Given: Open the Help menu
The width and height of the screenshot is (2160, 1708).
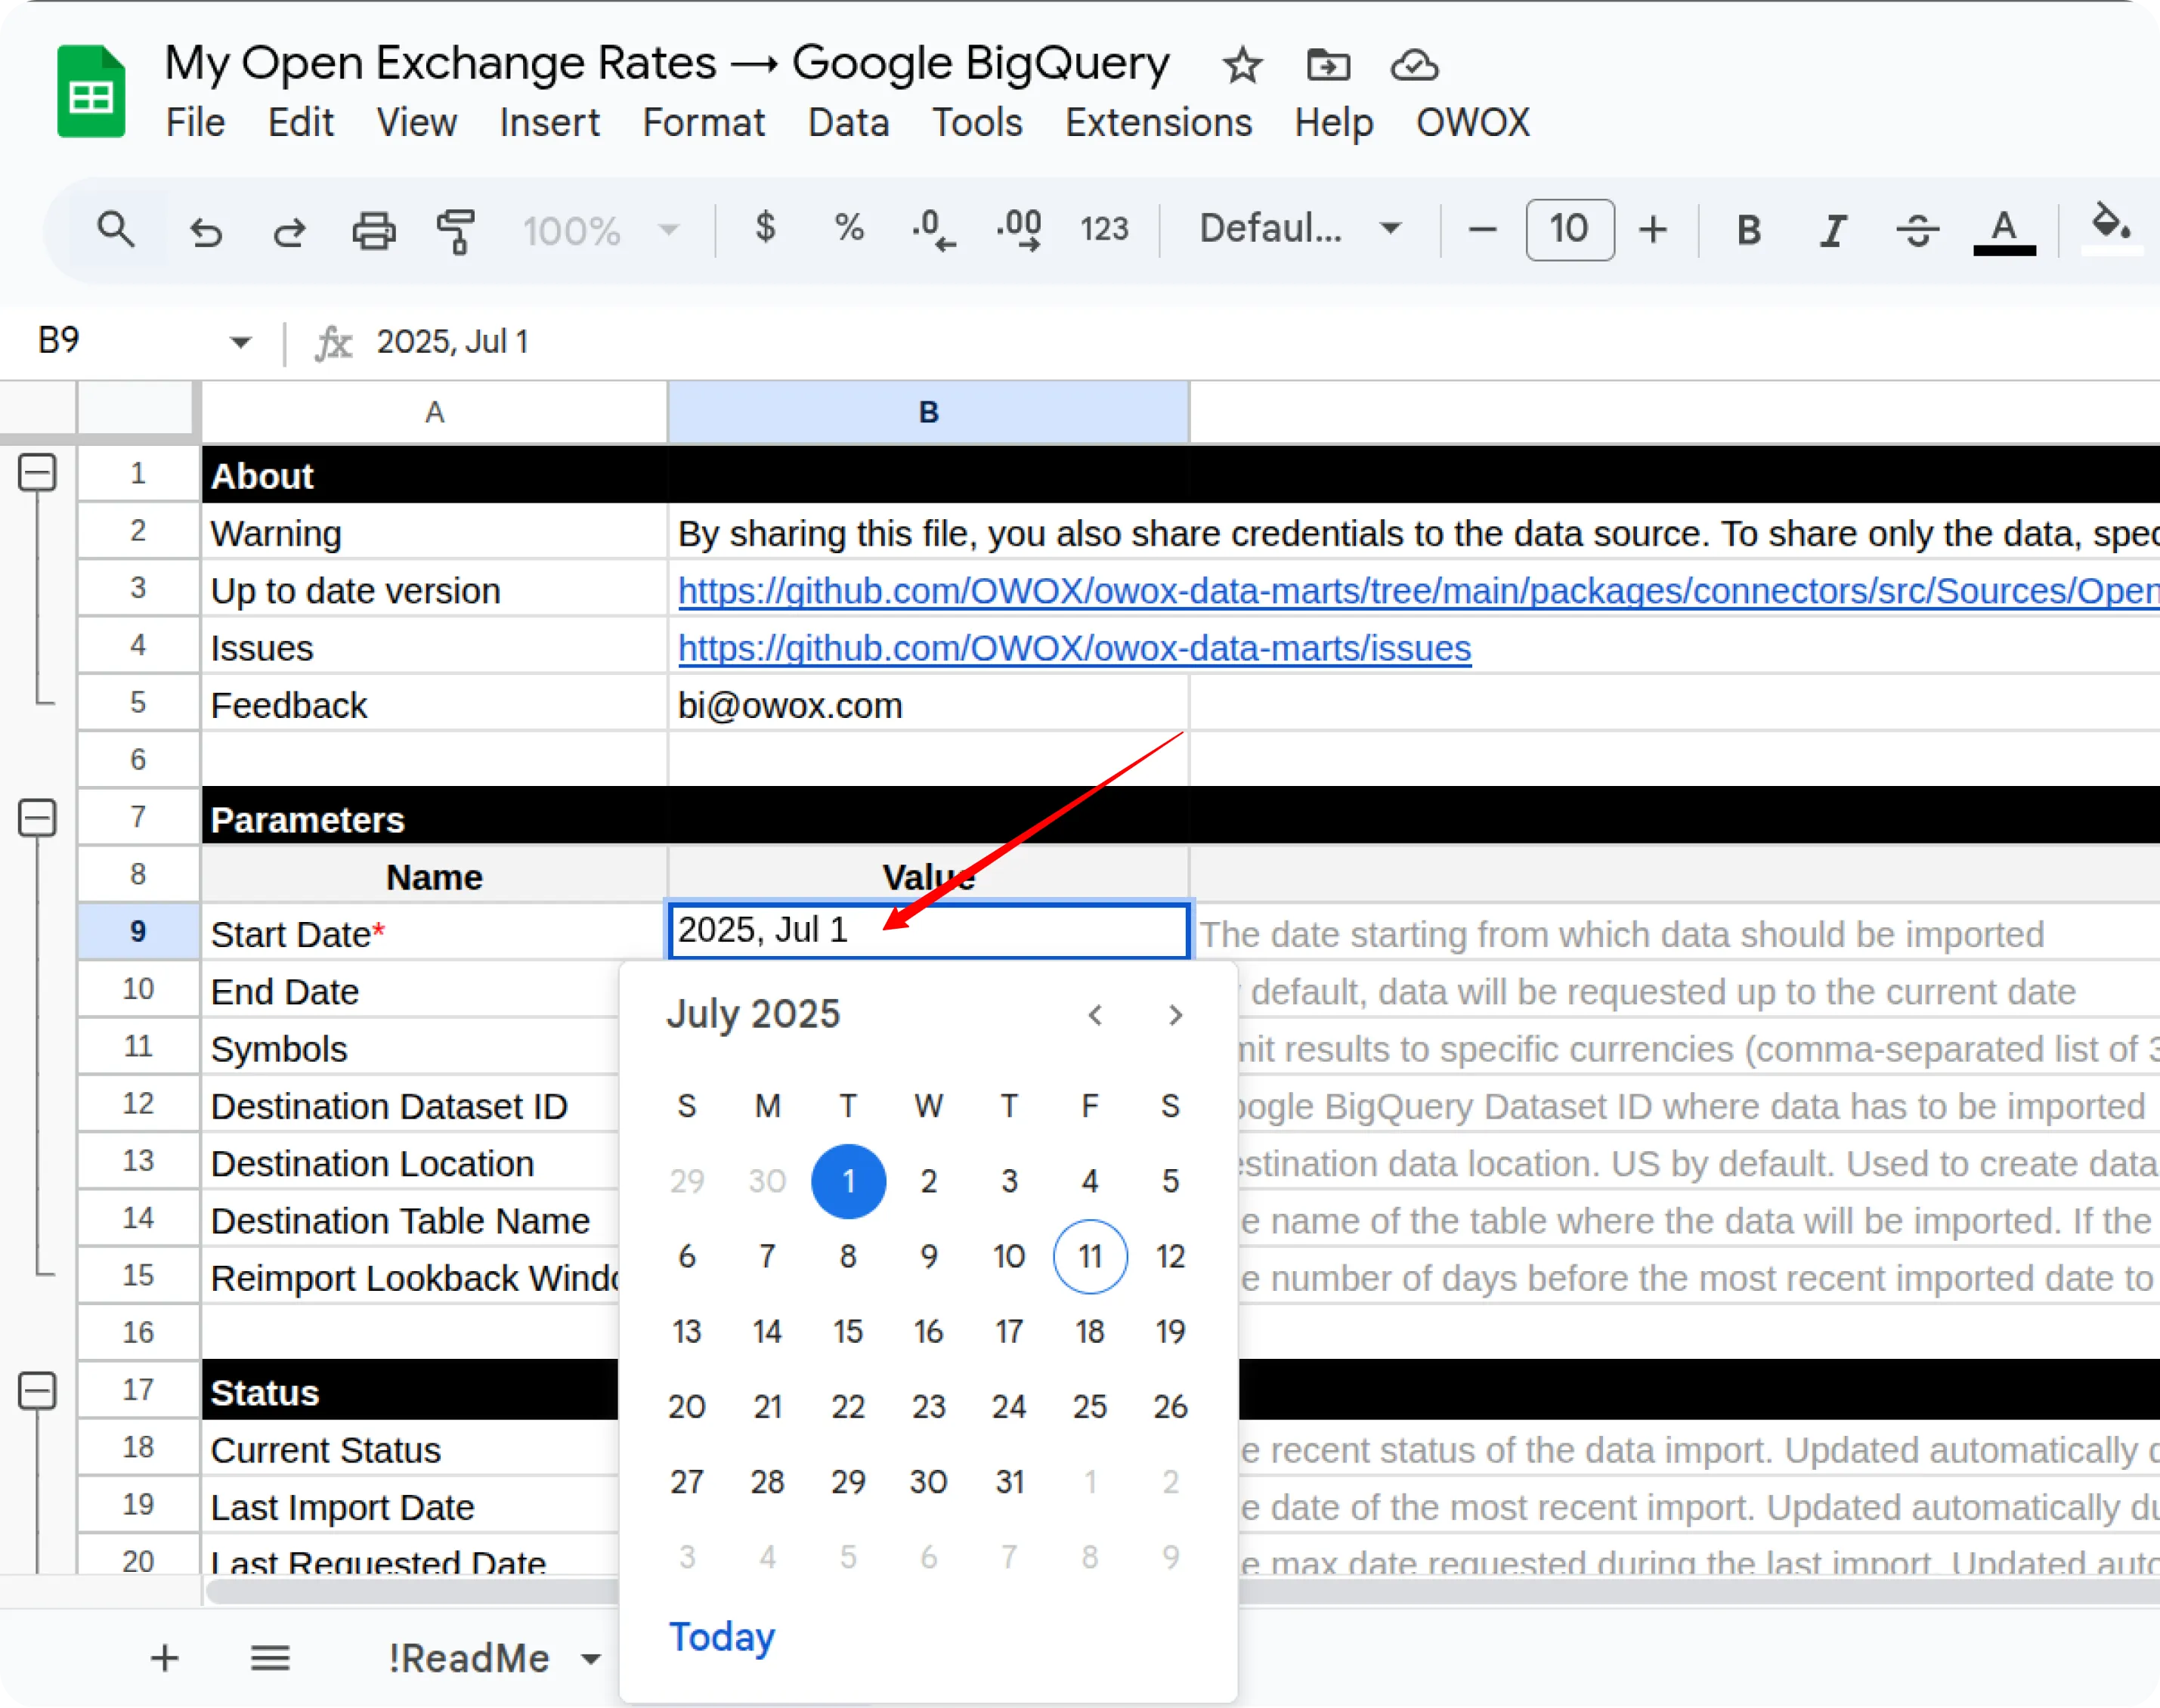Looking at the screenshot, I should click(x=1334, y=123).
